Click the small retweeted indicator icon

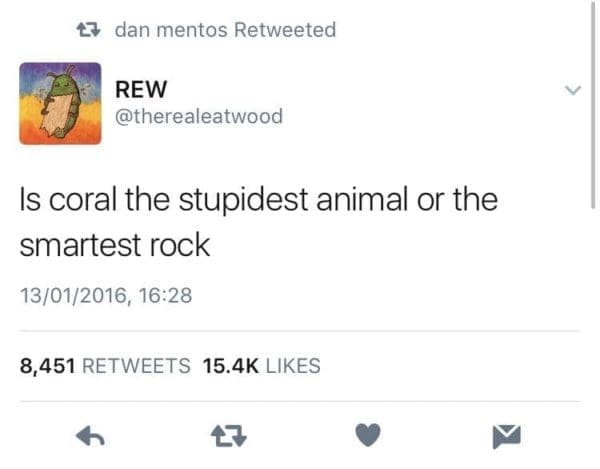click(x=88, y=29)
